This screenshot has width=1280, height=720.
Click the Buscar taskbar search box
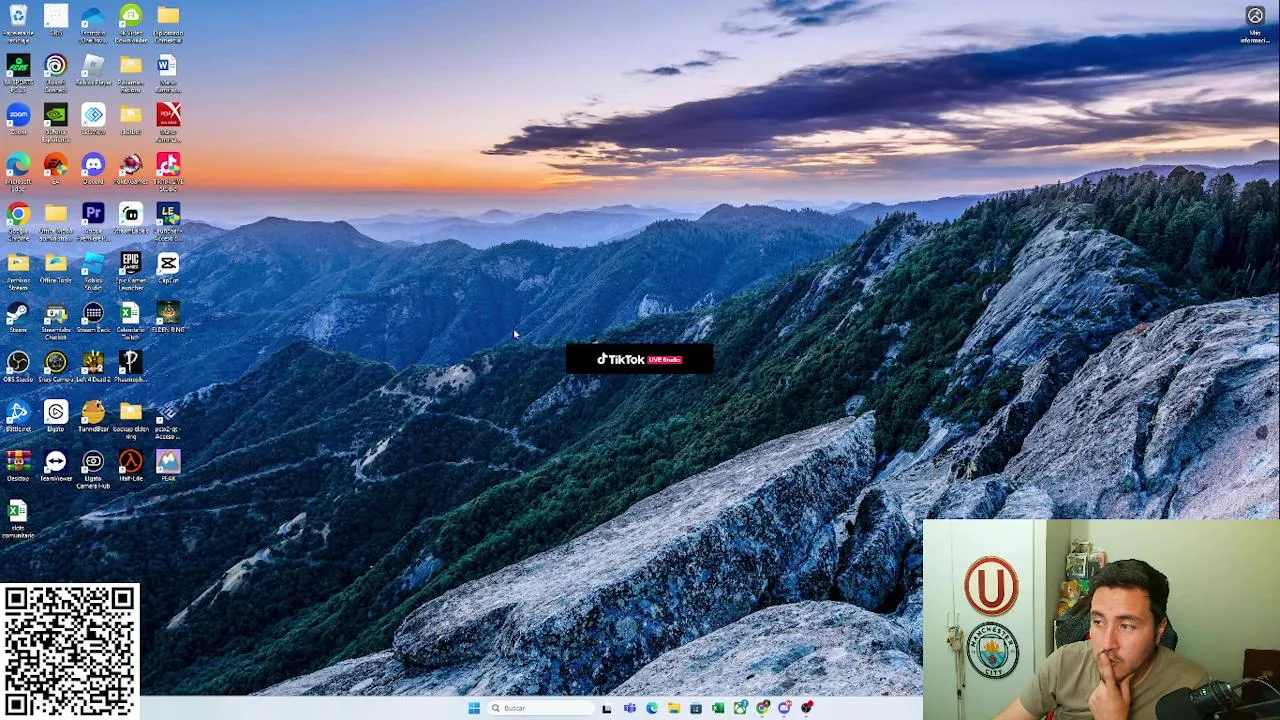[x=541, y=708]
